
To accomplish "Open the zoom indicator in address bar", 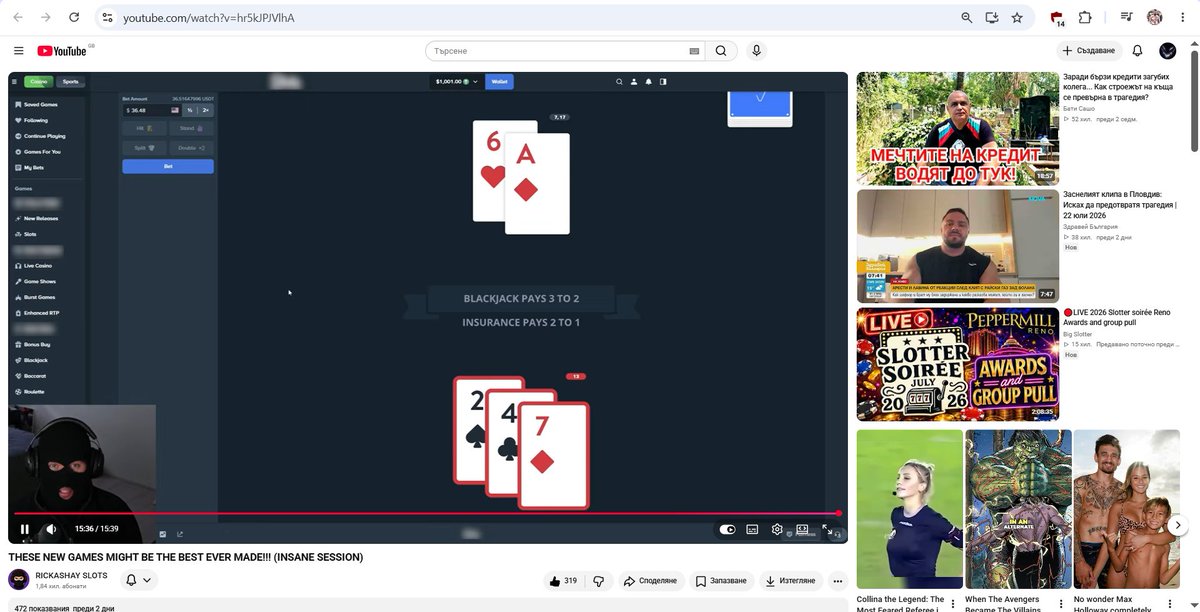I will coord(966,18).
